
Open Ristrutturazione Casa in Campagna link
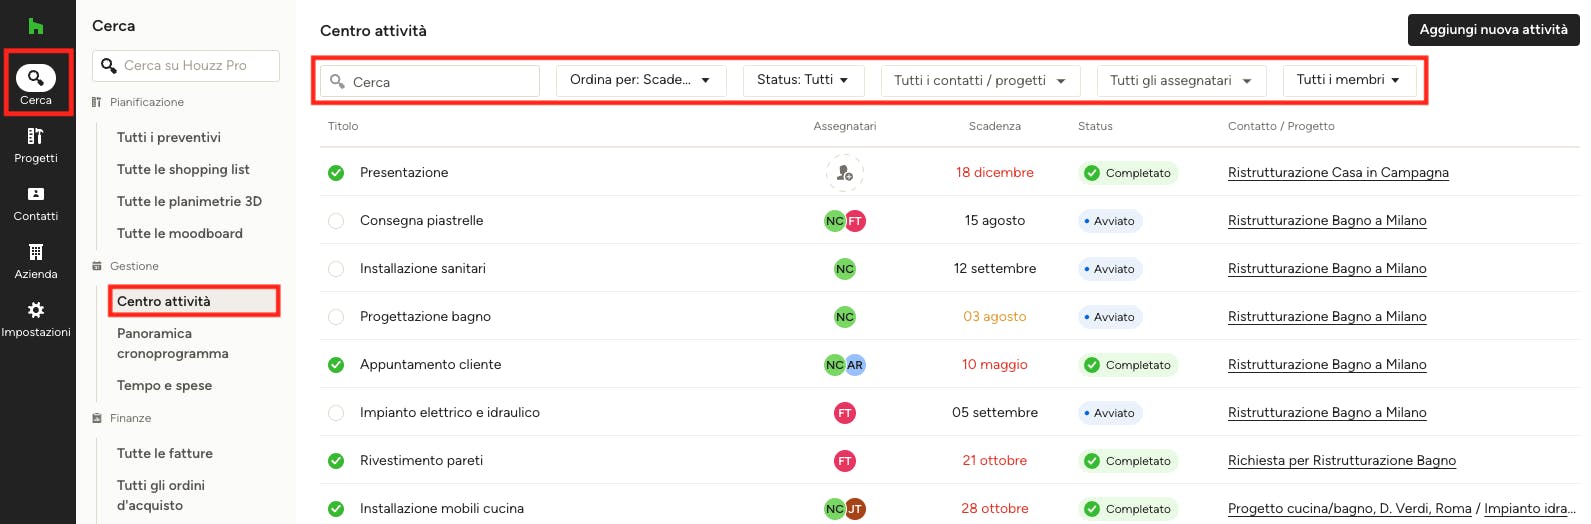point(1338,173)
